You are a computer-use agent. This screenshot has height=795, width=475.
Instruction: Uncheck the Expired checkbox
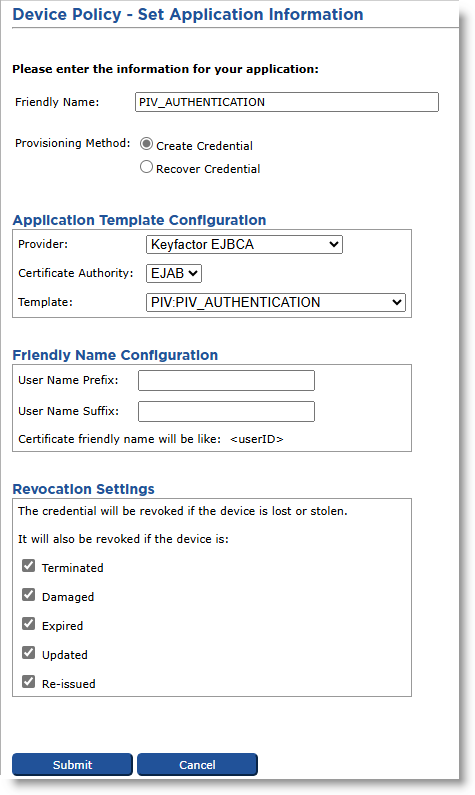tap(29, 624)
